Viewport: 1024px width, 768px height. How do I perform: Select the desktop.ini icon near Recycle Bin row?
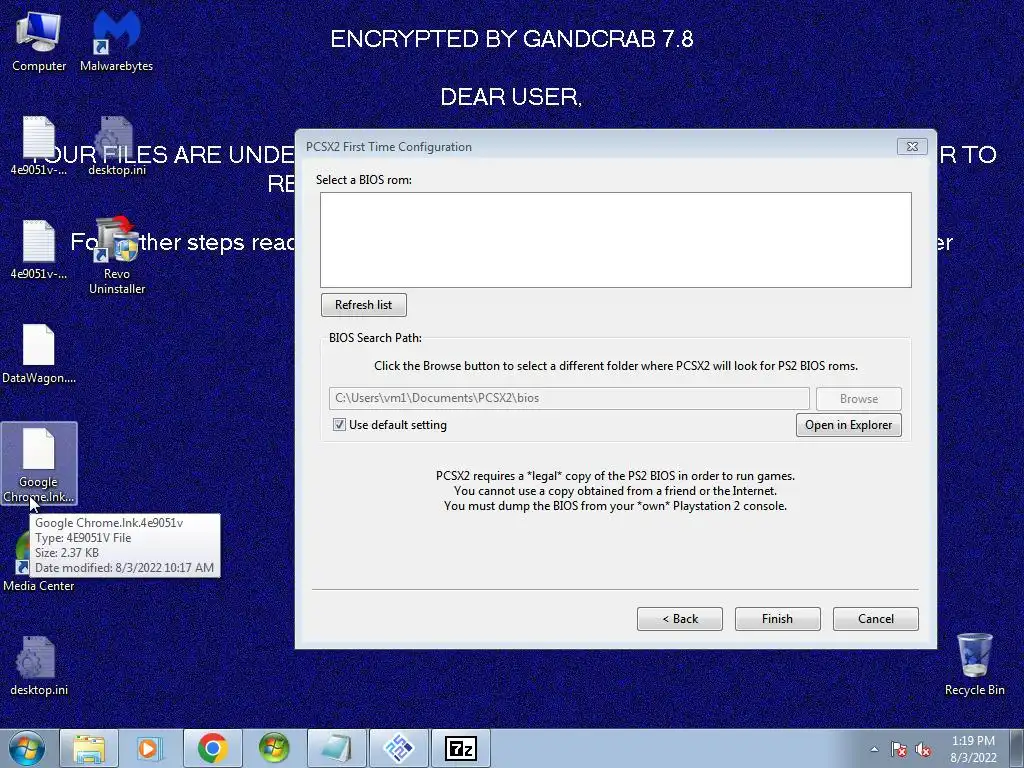click(x=39, y=666)
